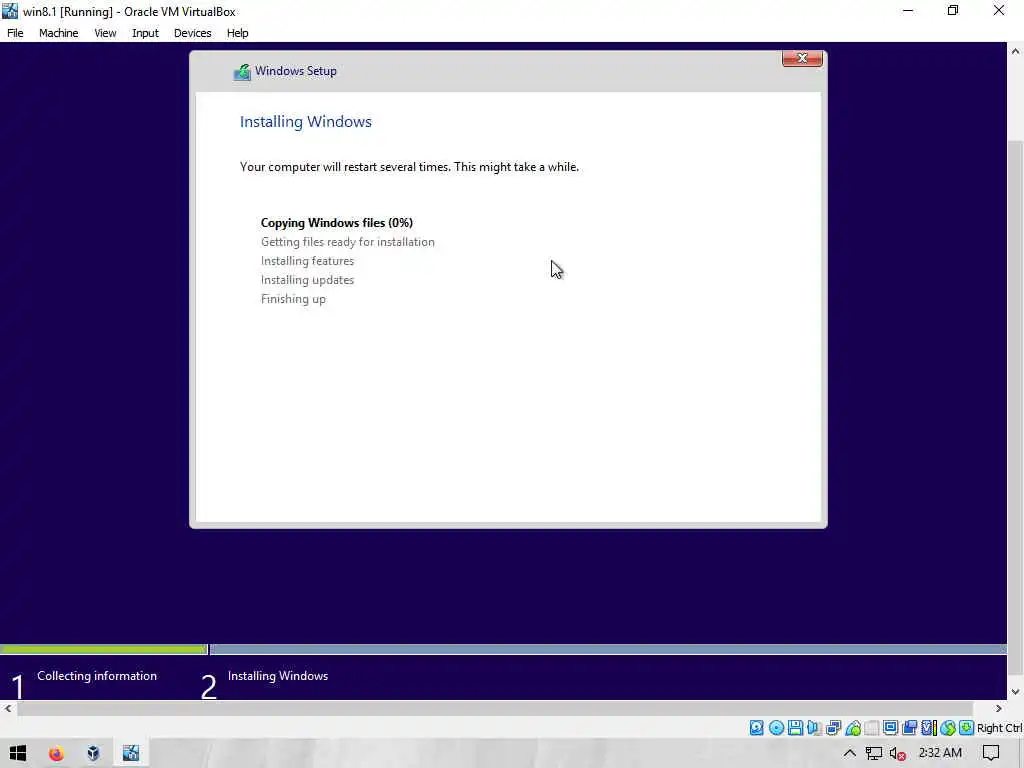Open the View menu

105,33
